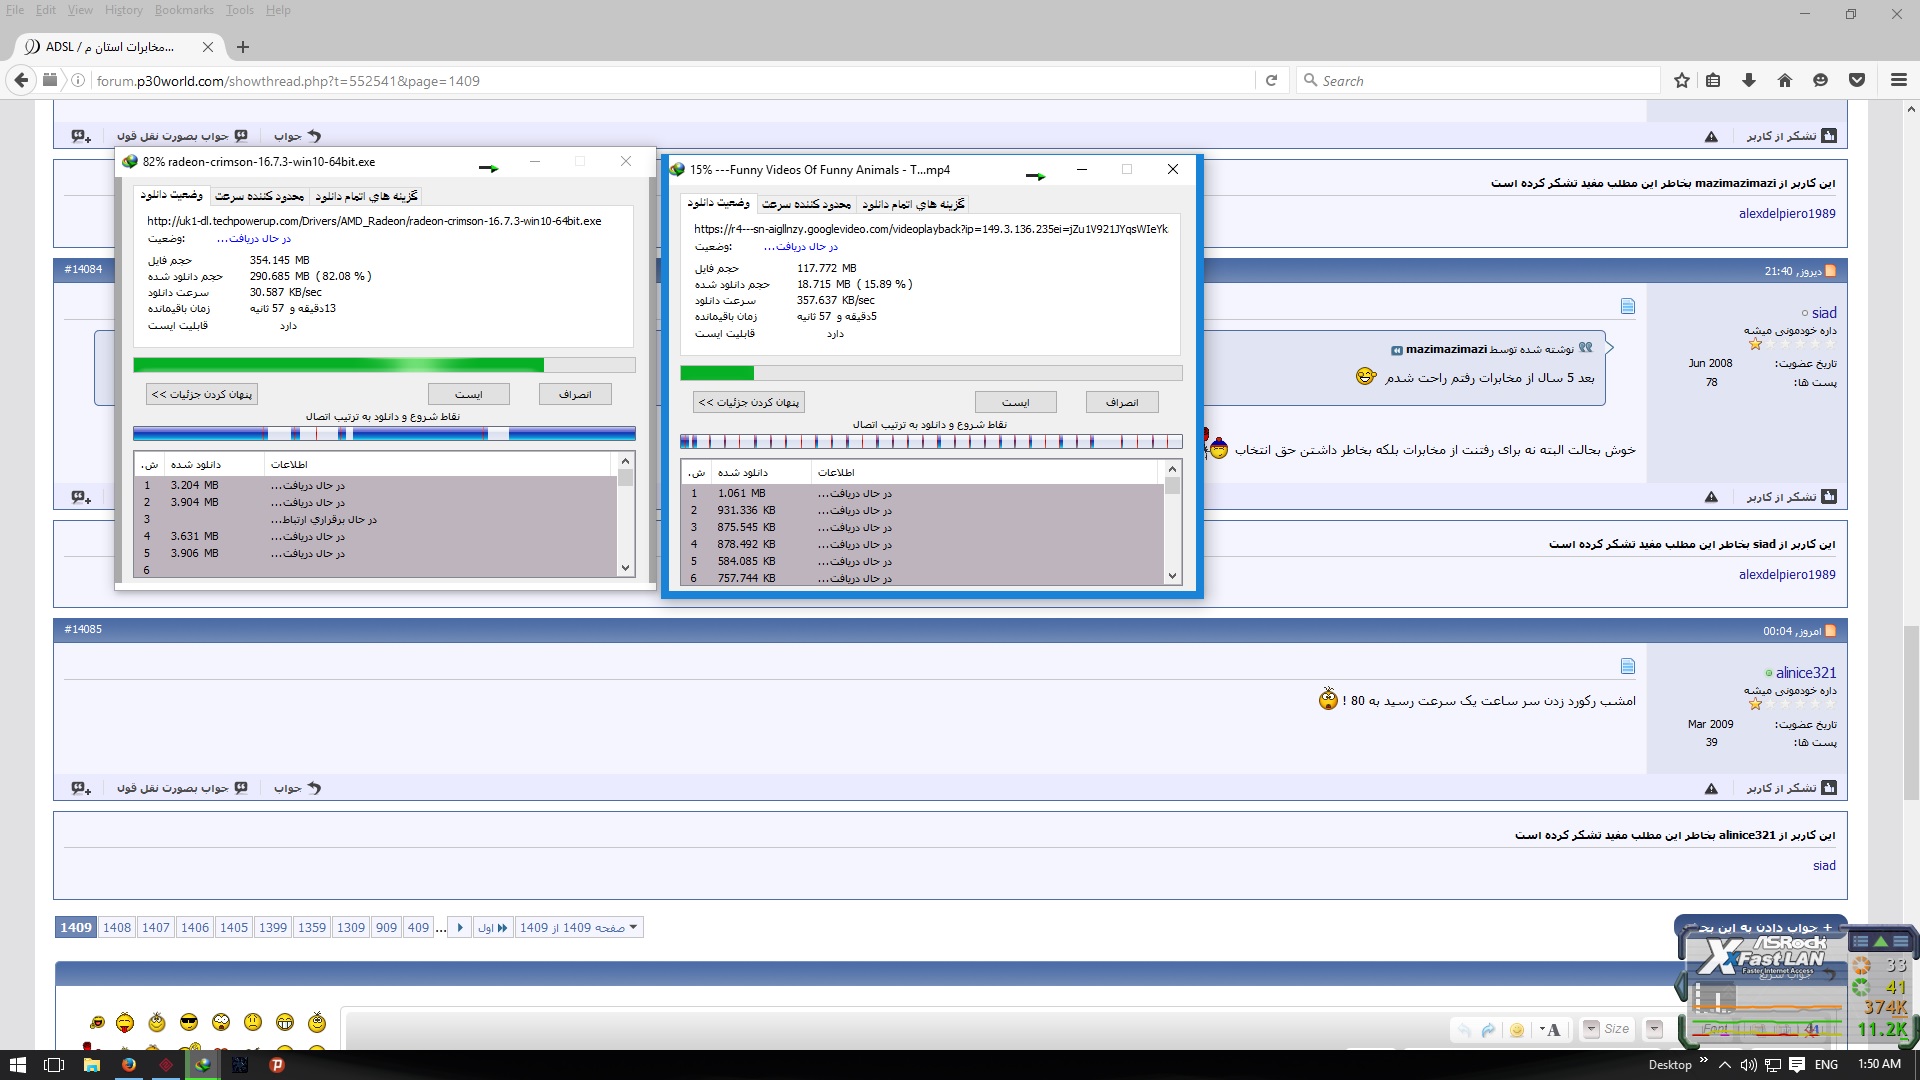1920x1080 pixels.
Task: Open Firefox downloads arrow icon
Action: pyautogui.click(x=1749, y=80)
